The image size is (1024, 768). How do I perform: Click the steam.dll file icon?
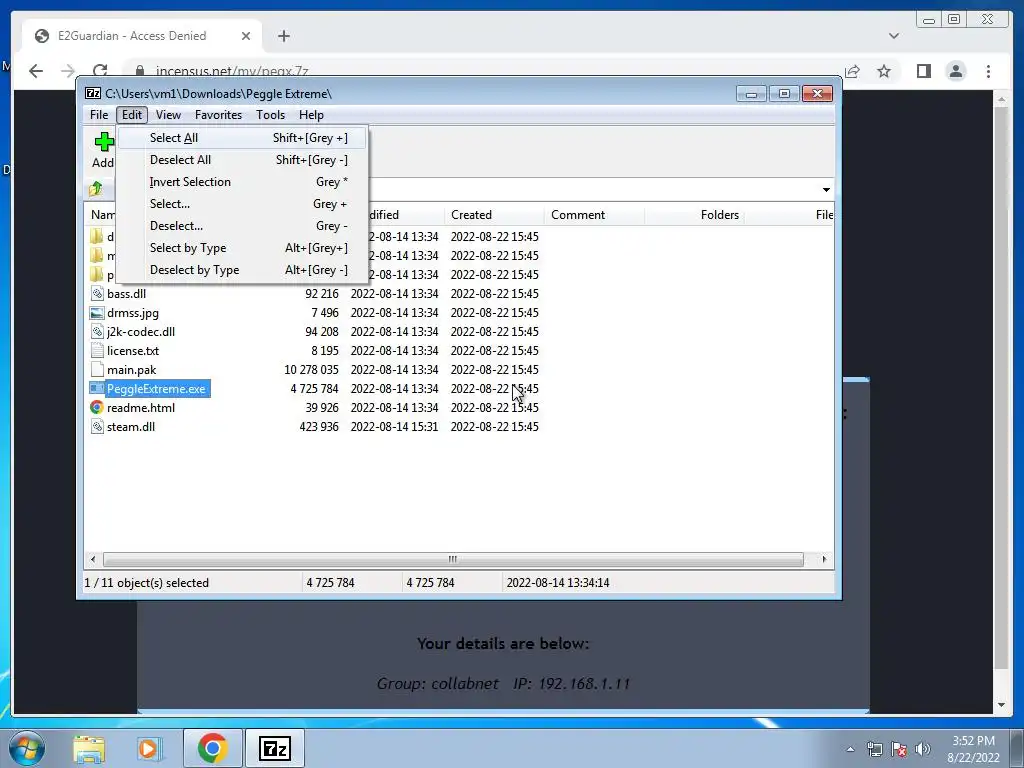pyautogui.click(x=97, y=426)
